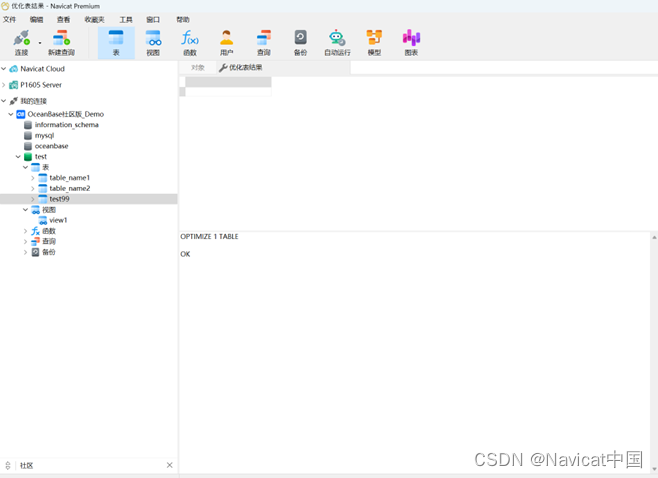Select the 表 (Table) toolbar button
Screen dimensions: 658x478
tap(116, 42)
